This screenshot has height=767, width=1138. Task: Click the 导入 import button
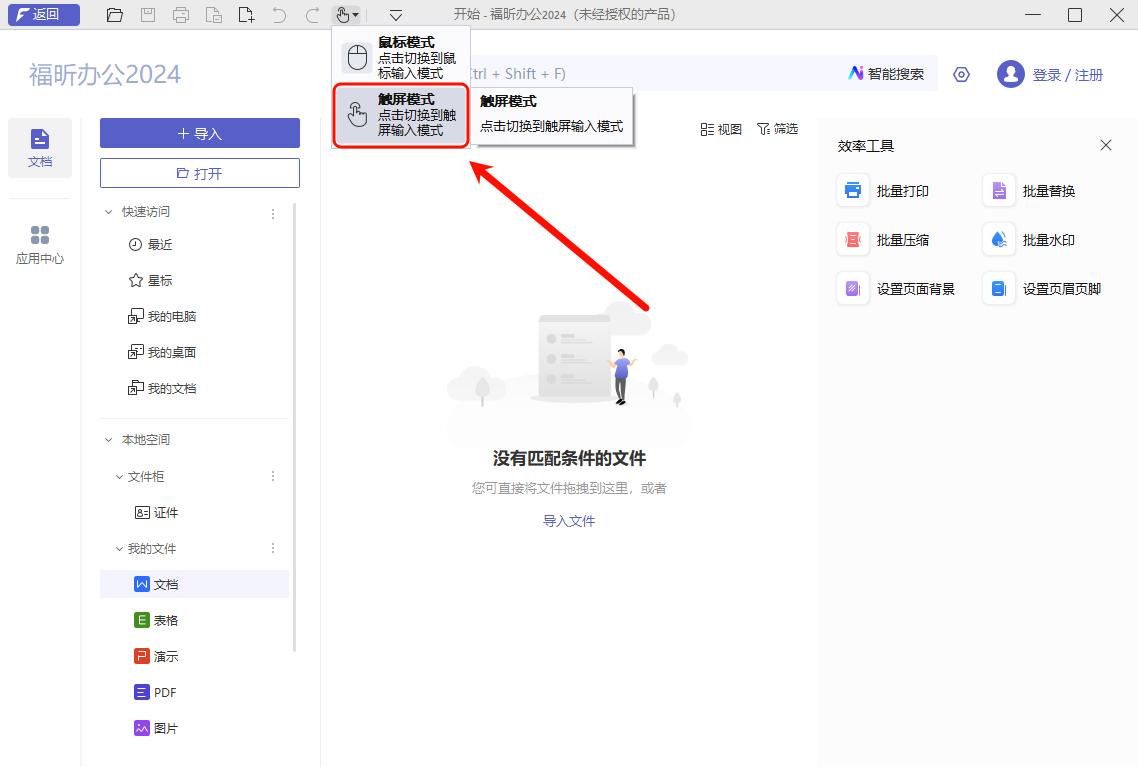coord(200,134)
